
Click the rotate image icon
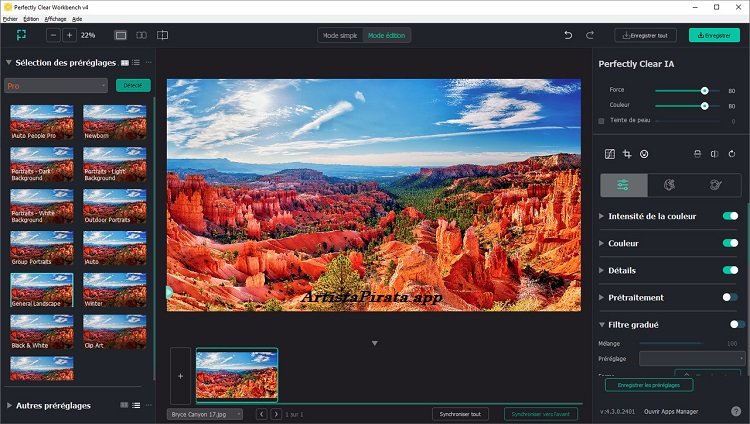tap(732, 154)
